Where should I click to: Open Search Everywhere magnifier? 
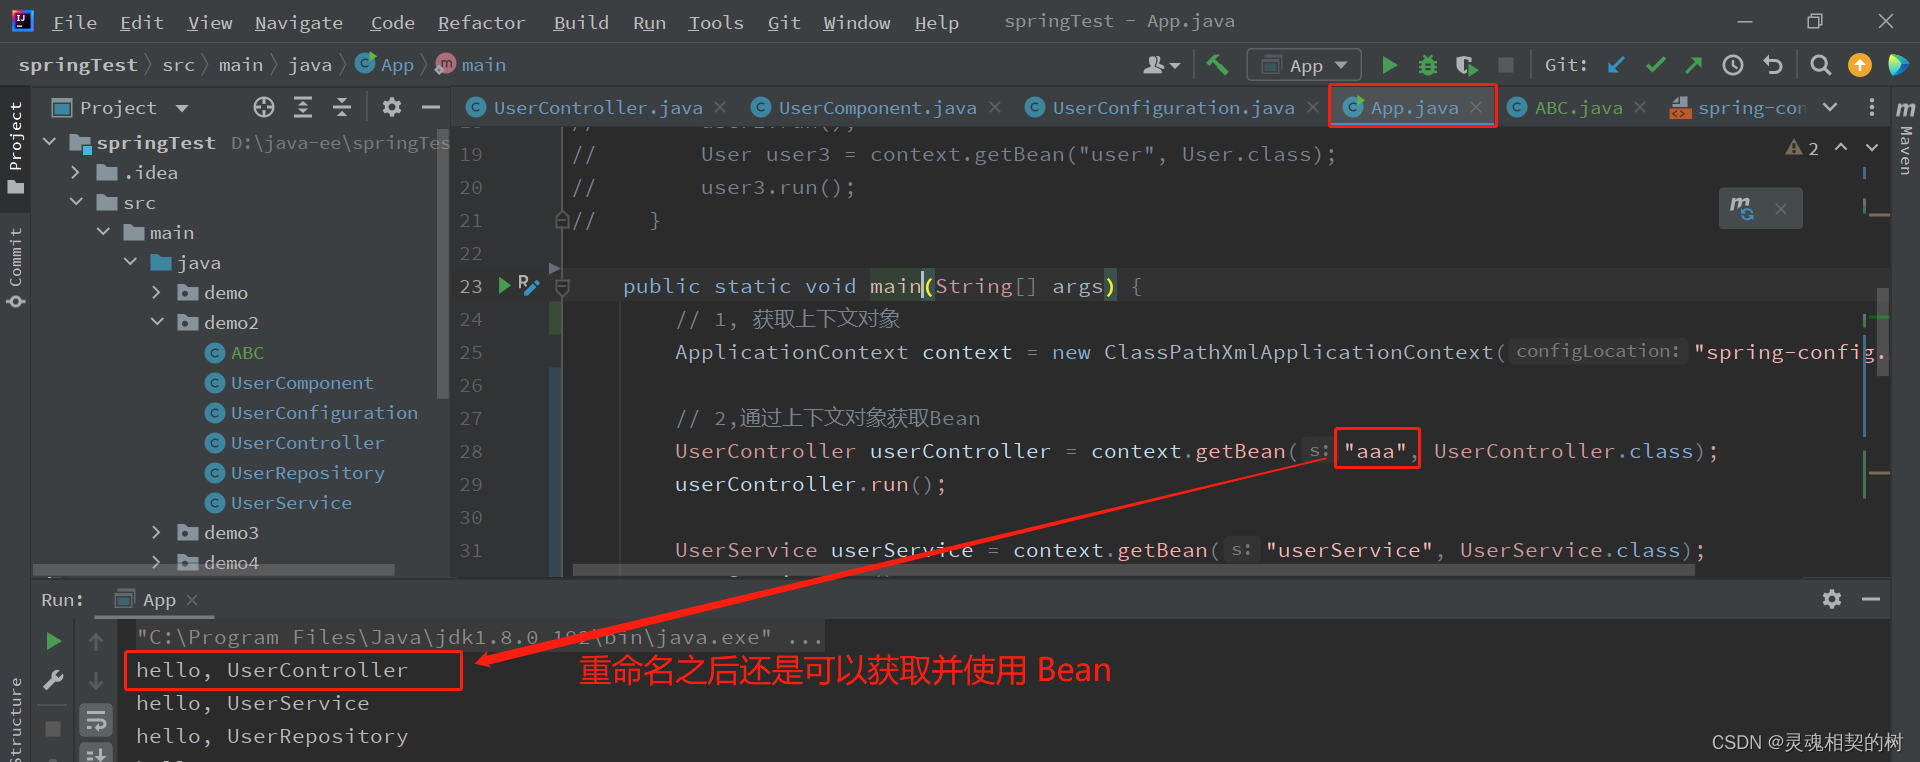pyautogui.click(x=1821, y=65)
